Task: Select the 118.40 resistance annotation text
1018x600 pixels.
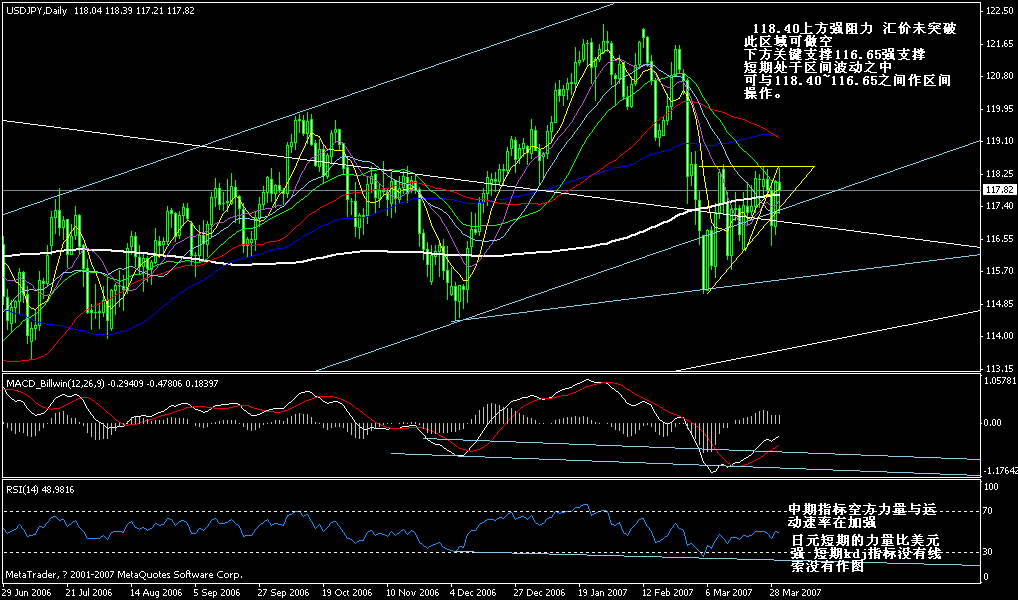Action: click(854, 29)
